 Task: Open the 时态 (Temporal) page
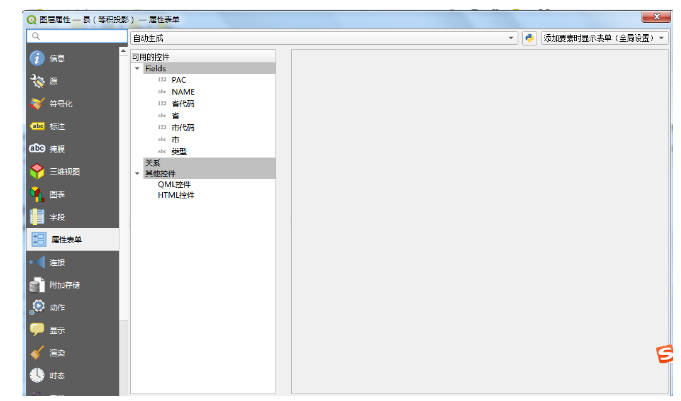(x=73, y=375)
